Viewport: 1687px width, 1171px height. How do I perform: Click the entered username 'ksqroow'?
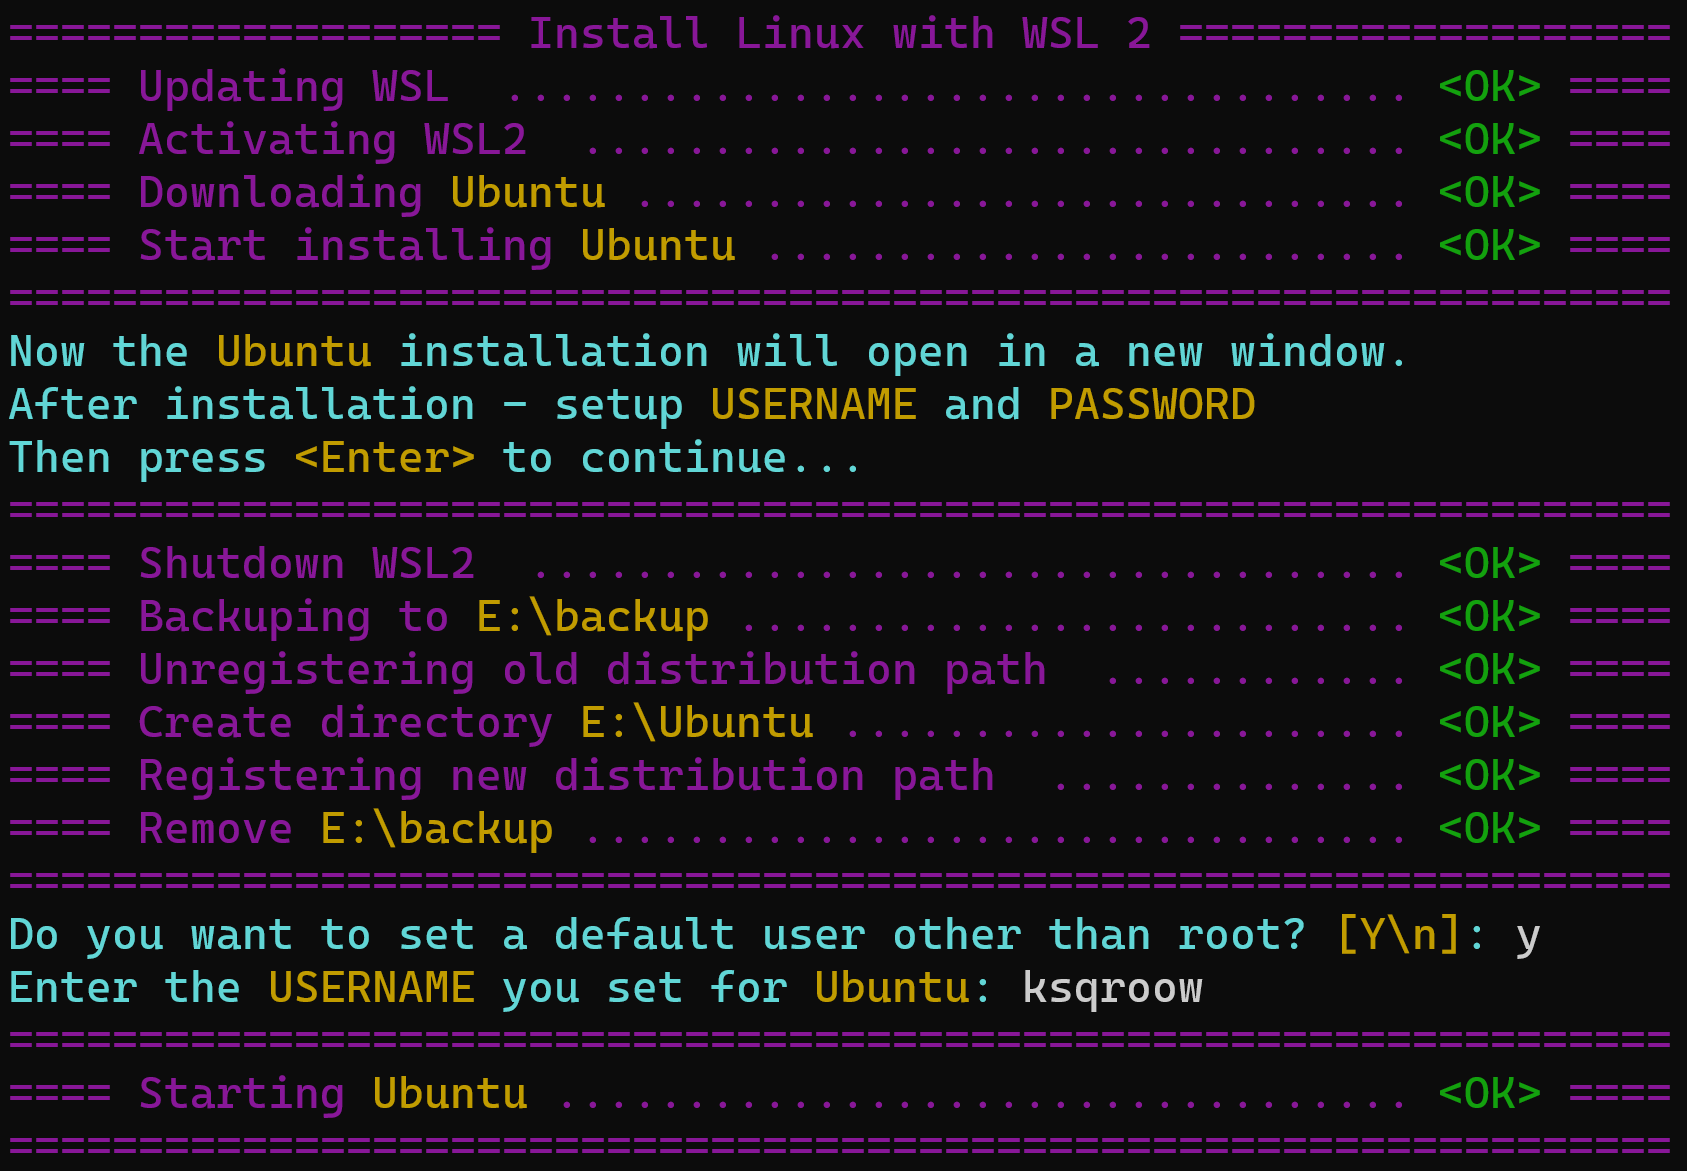1112,988
